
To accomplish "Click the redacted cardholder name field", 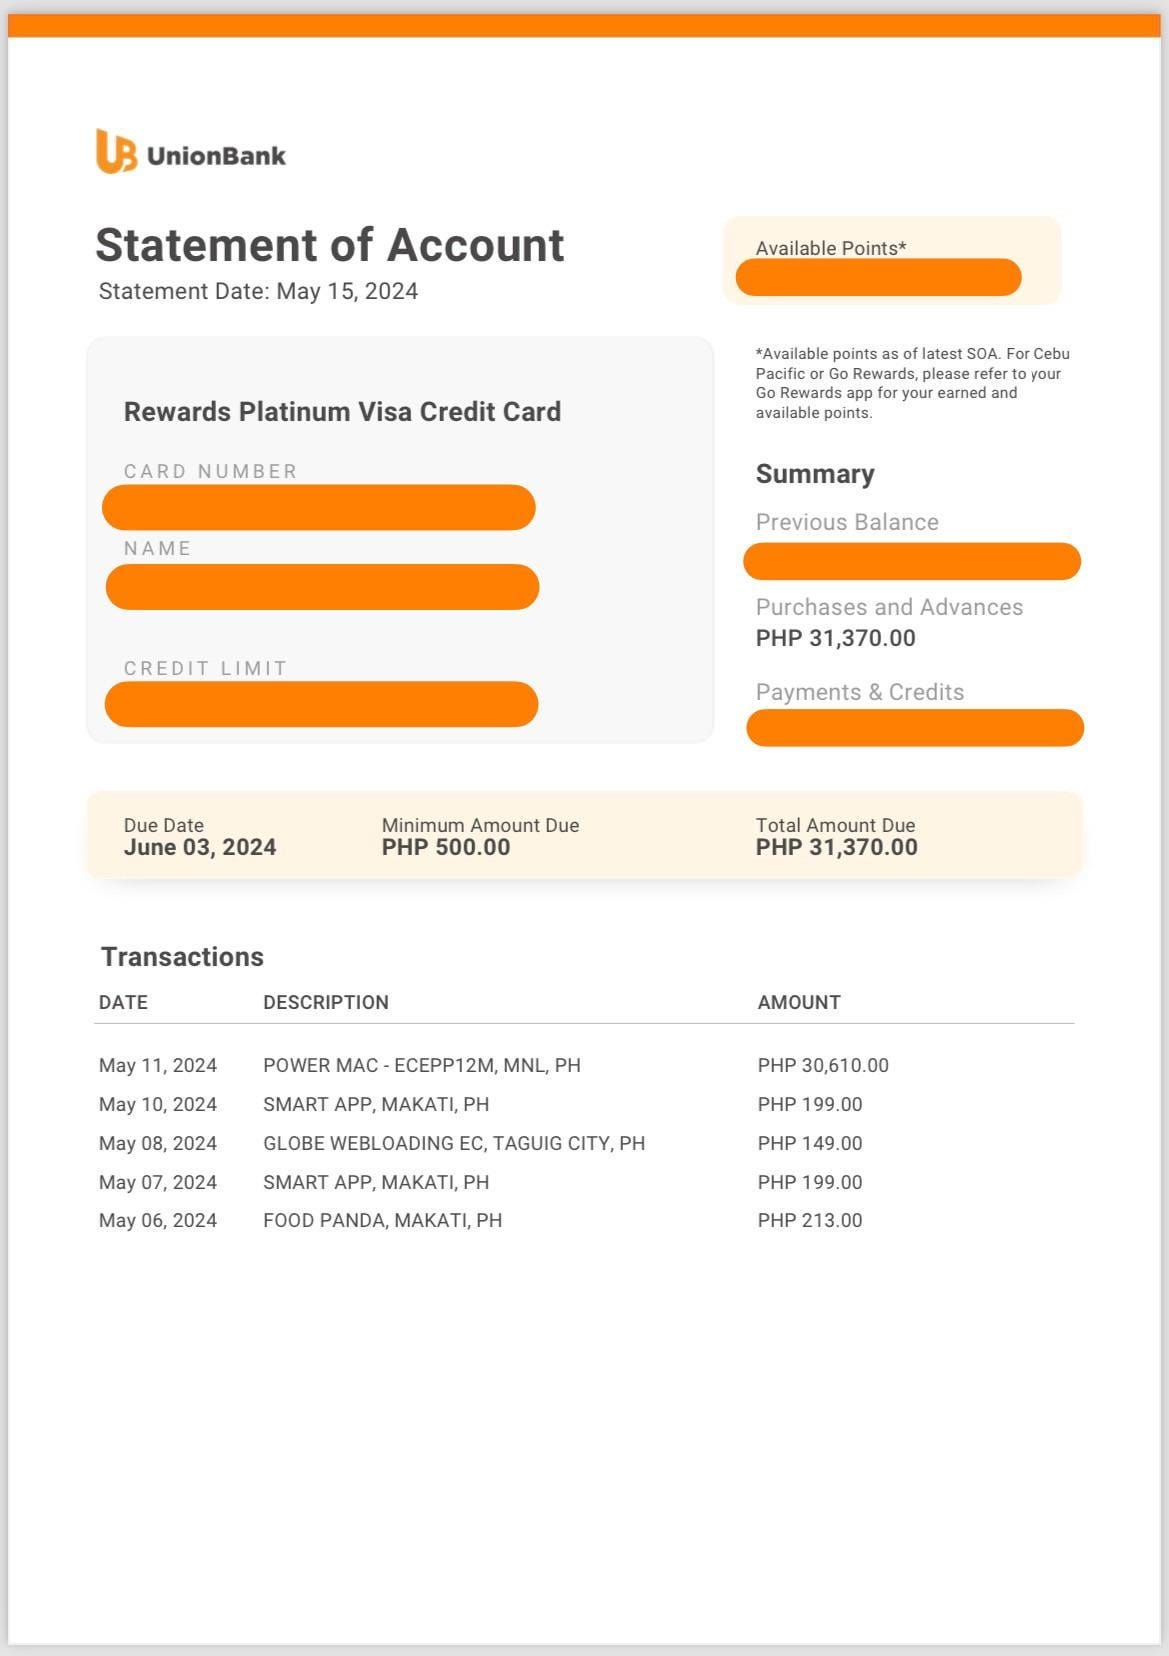I will (x=322, y=587).
